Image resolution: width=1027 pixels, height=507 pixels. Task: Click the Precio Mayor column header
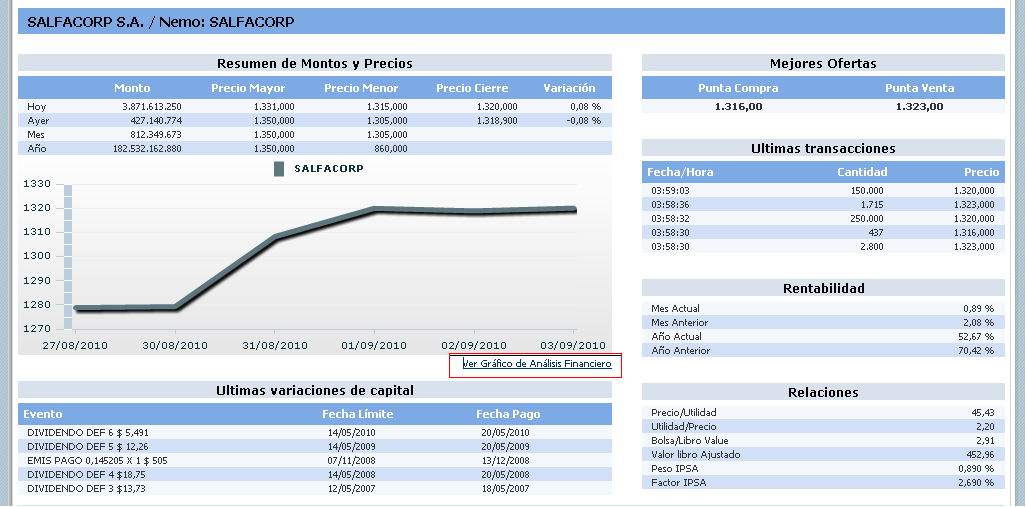coord(248,88)
